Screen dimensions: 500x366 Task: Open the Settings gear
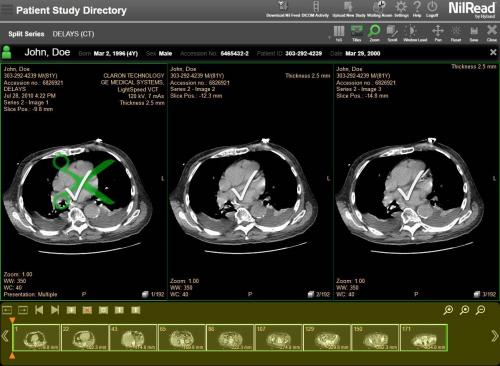[x=401, y=9]
